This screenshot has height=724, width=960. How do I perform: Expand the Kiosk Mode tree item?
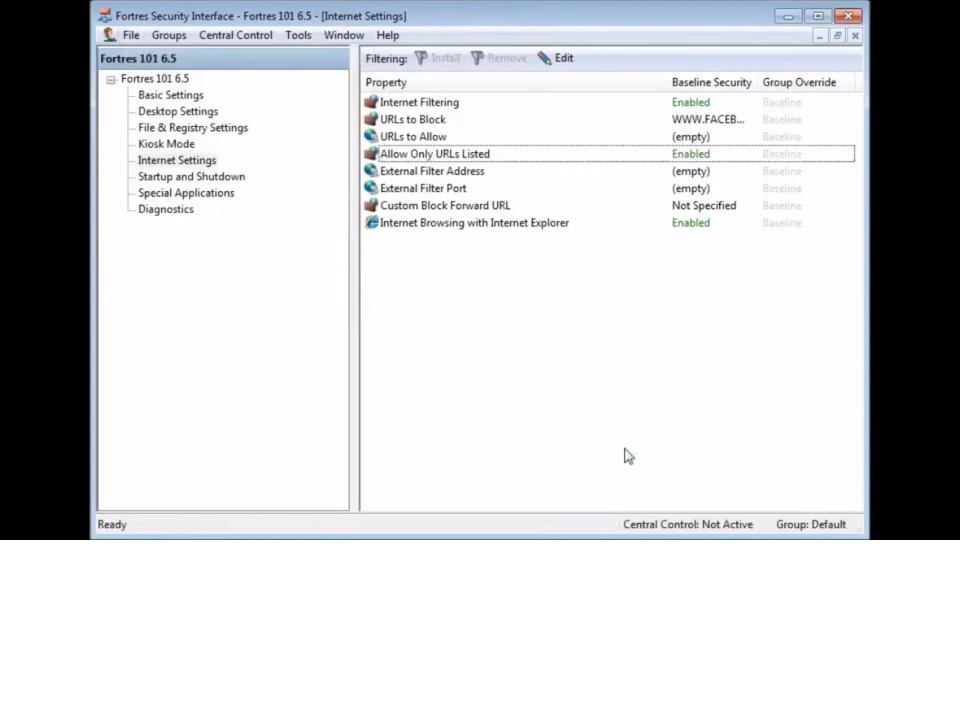point(166,143)
